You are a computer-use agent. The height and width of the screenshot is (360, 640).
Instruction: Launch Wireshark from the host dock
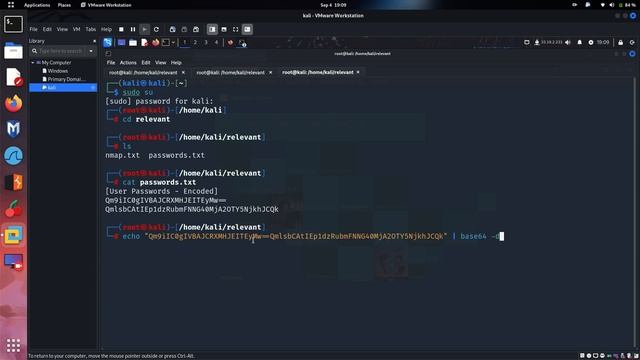tap(13, 156)
